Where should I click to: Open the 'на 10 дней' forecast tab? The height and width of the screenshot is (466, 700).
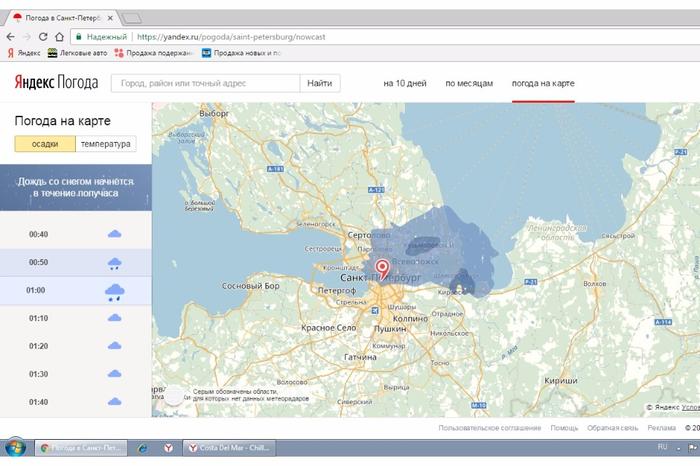coord(403,83)
